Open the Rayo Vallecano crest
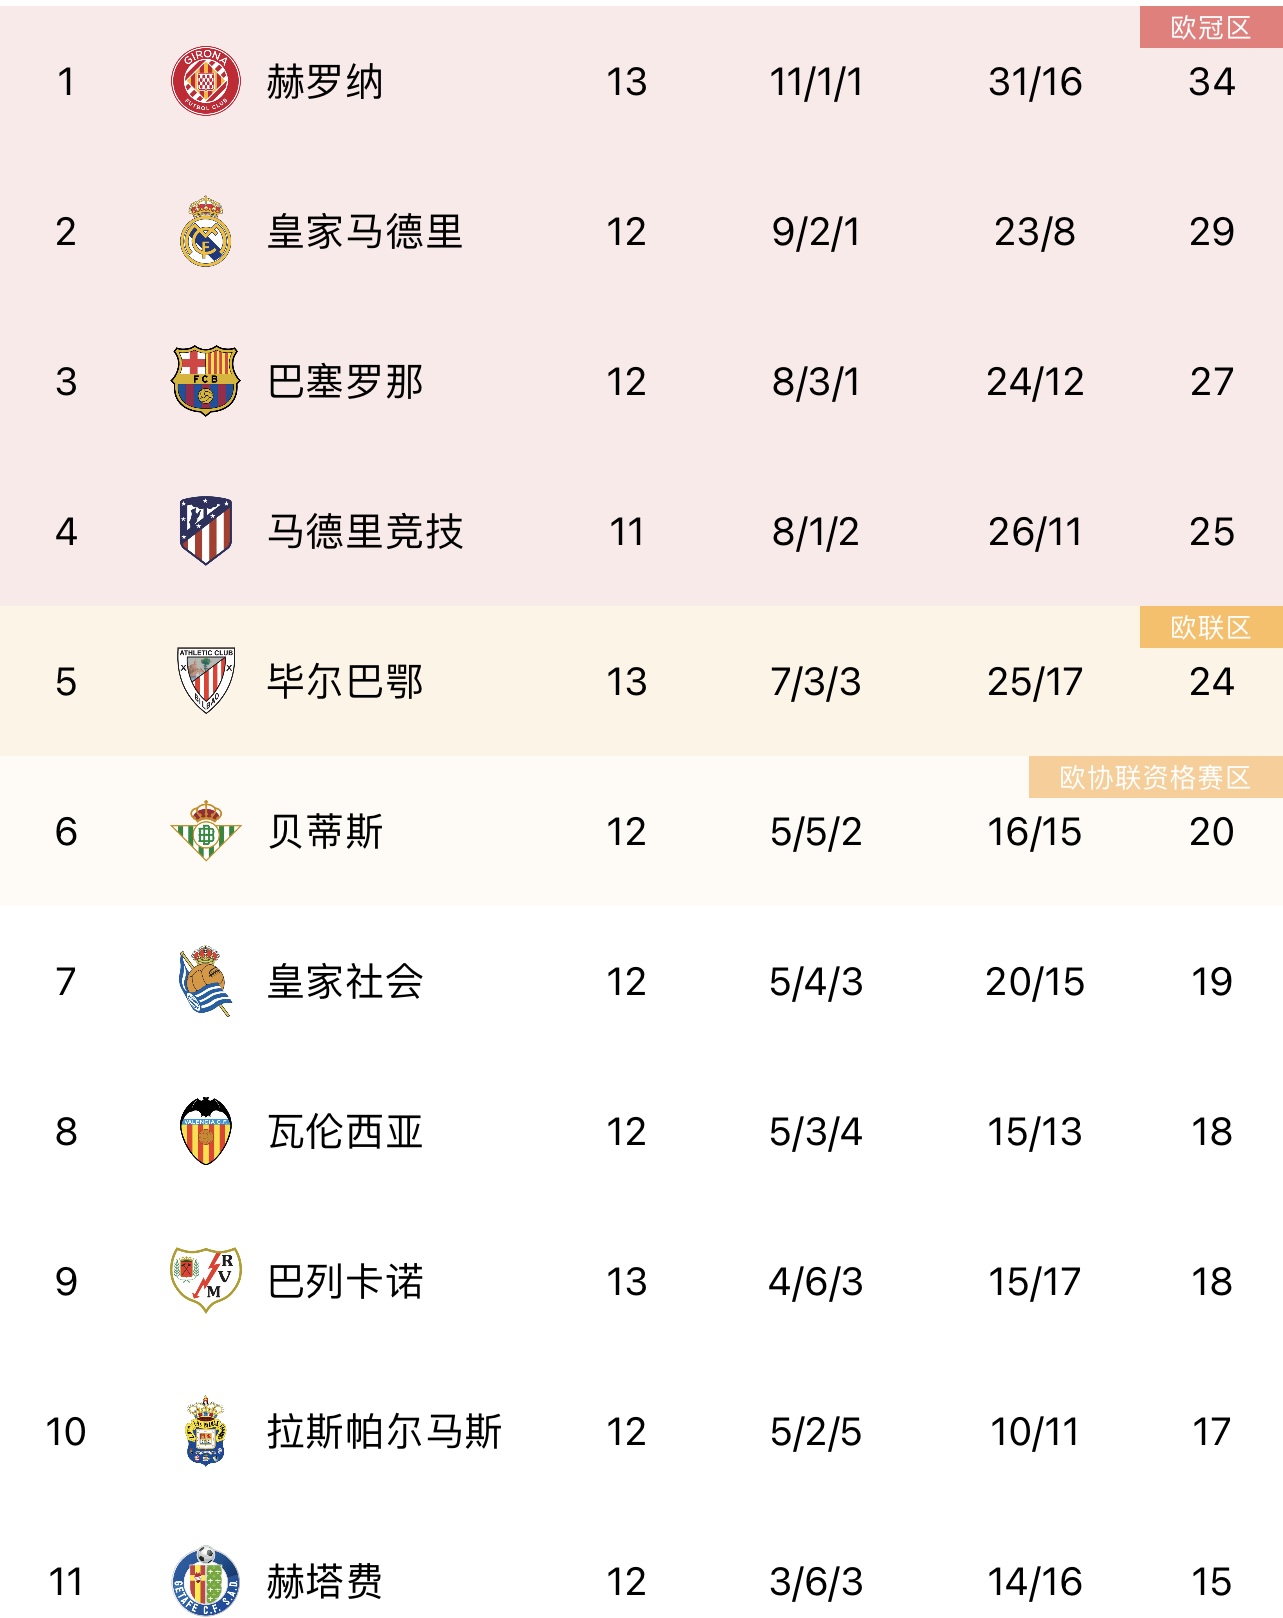Screen dimensions: 1283x1618 point(206,1280)
